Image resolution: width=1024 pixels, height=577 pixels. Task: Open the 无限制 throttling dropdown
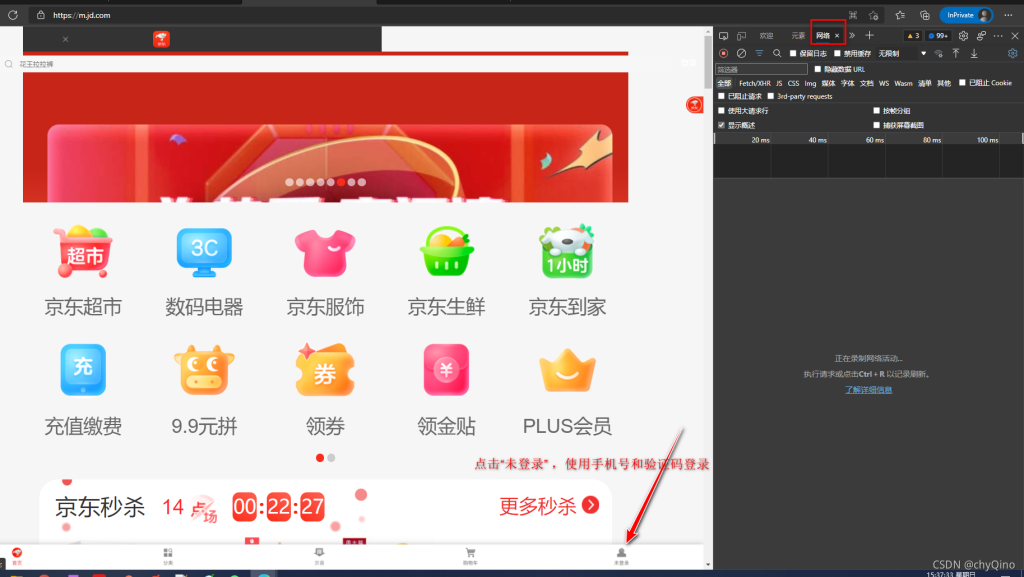[x=903, y=54]
